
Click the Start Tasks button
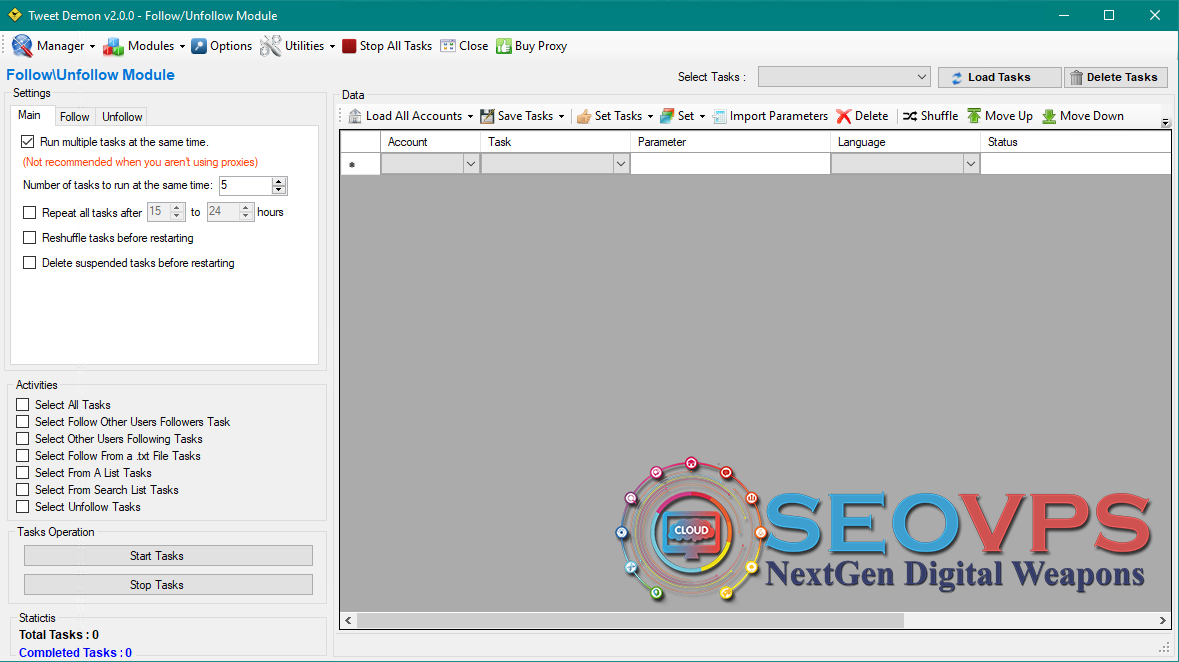168,556
